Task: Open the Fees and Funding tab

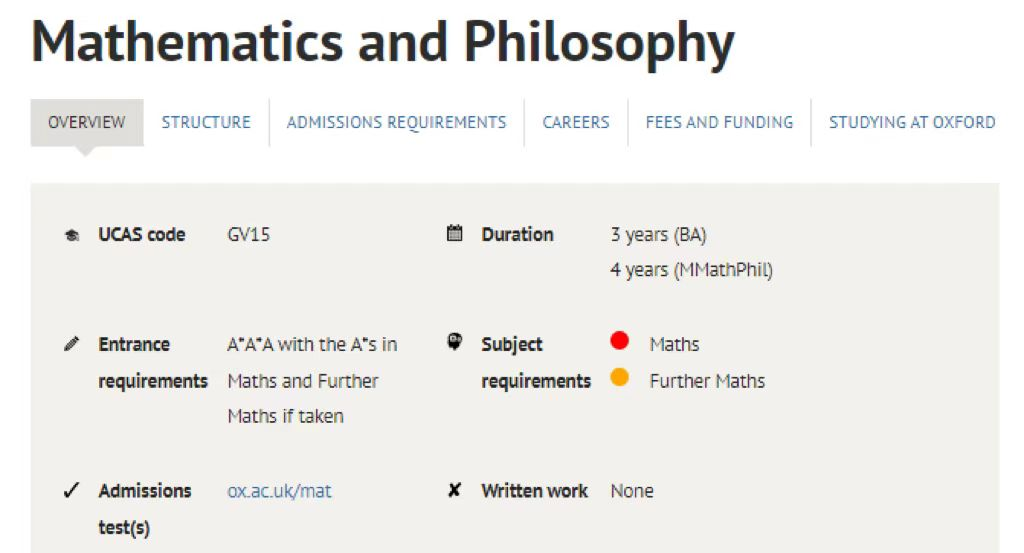Action: (x=719, y=123)
